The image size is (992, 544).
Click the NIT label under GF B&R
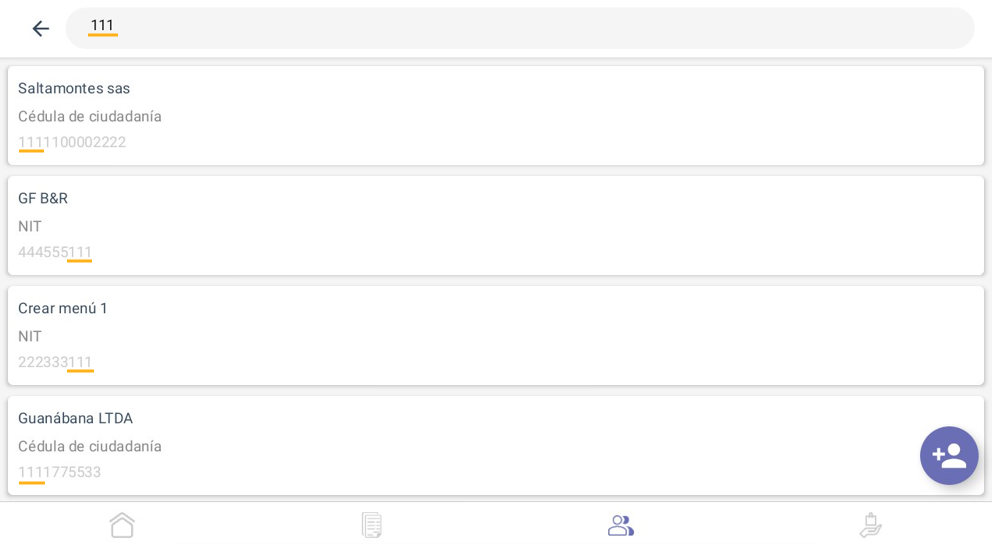(30, 226)
